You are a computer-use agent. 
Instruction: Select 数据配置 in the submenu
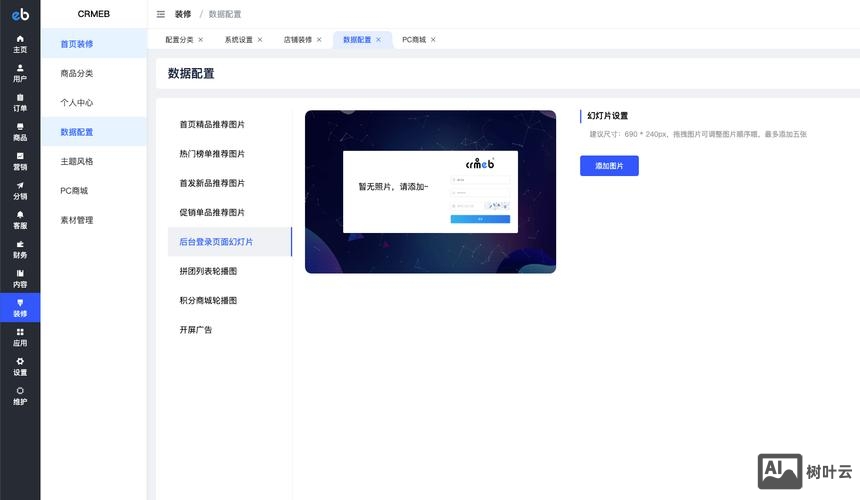click(x=94, y=132)
